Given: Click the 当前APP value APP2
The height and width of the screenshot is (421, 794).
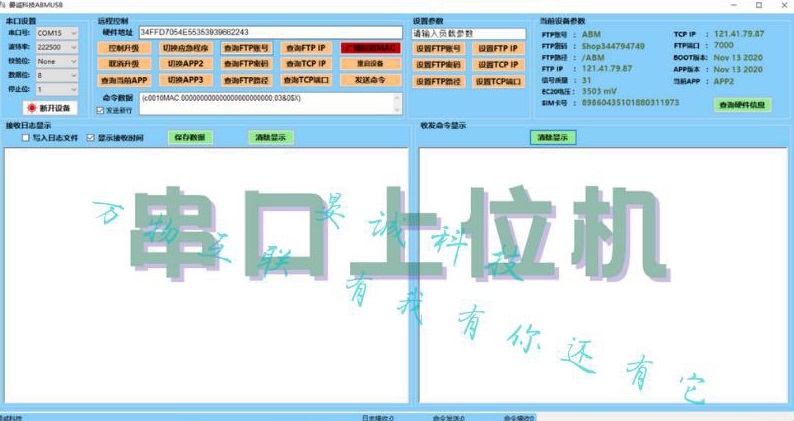Looking at the screenshot, I should tap(724, 81).
